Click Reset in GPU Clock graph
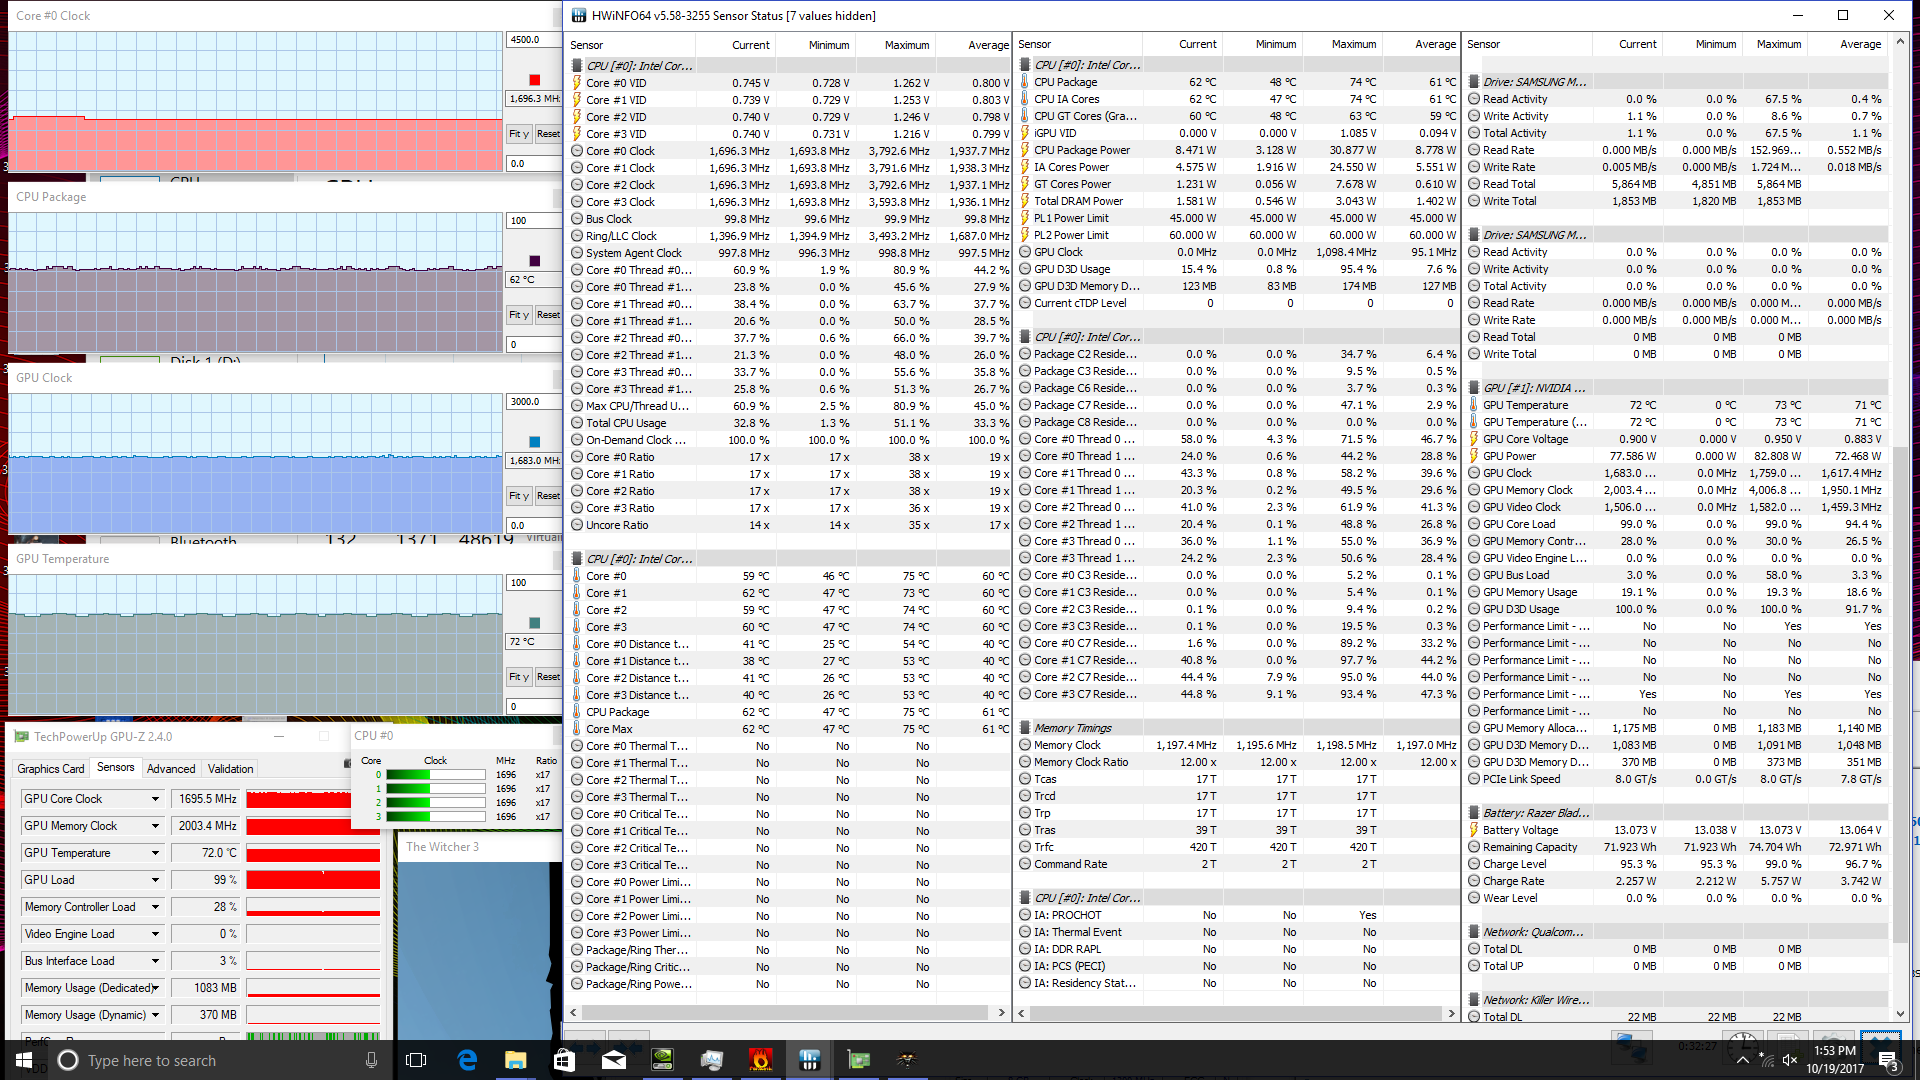This screenshot has width=1920, height=1080. (548, 496)
